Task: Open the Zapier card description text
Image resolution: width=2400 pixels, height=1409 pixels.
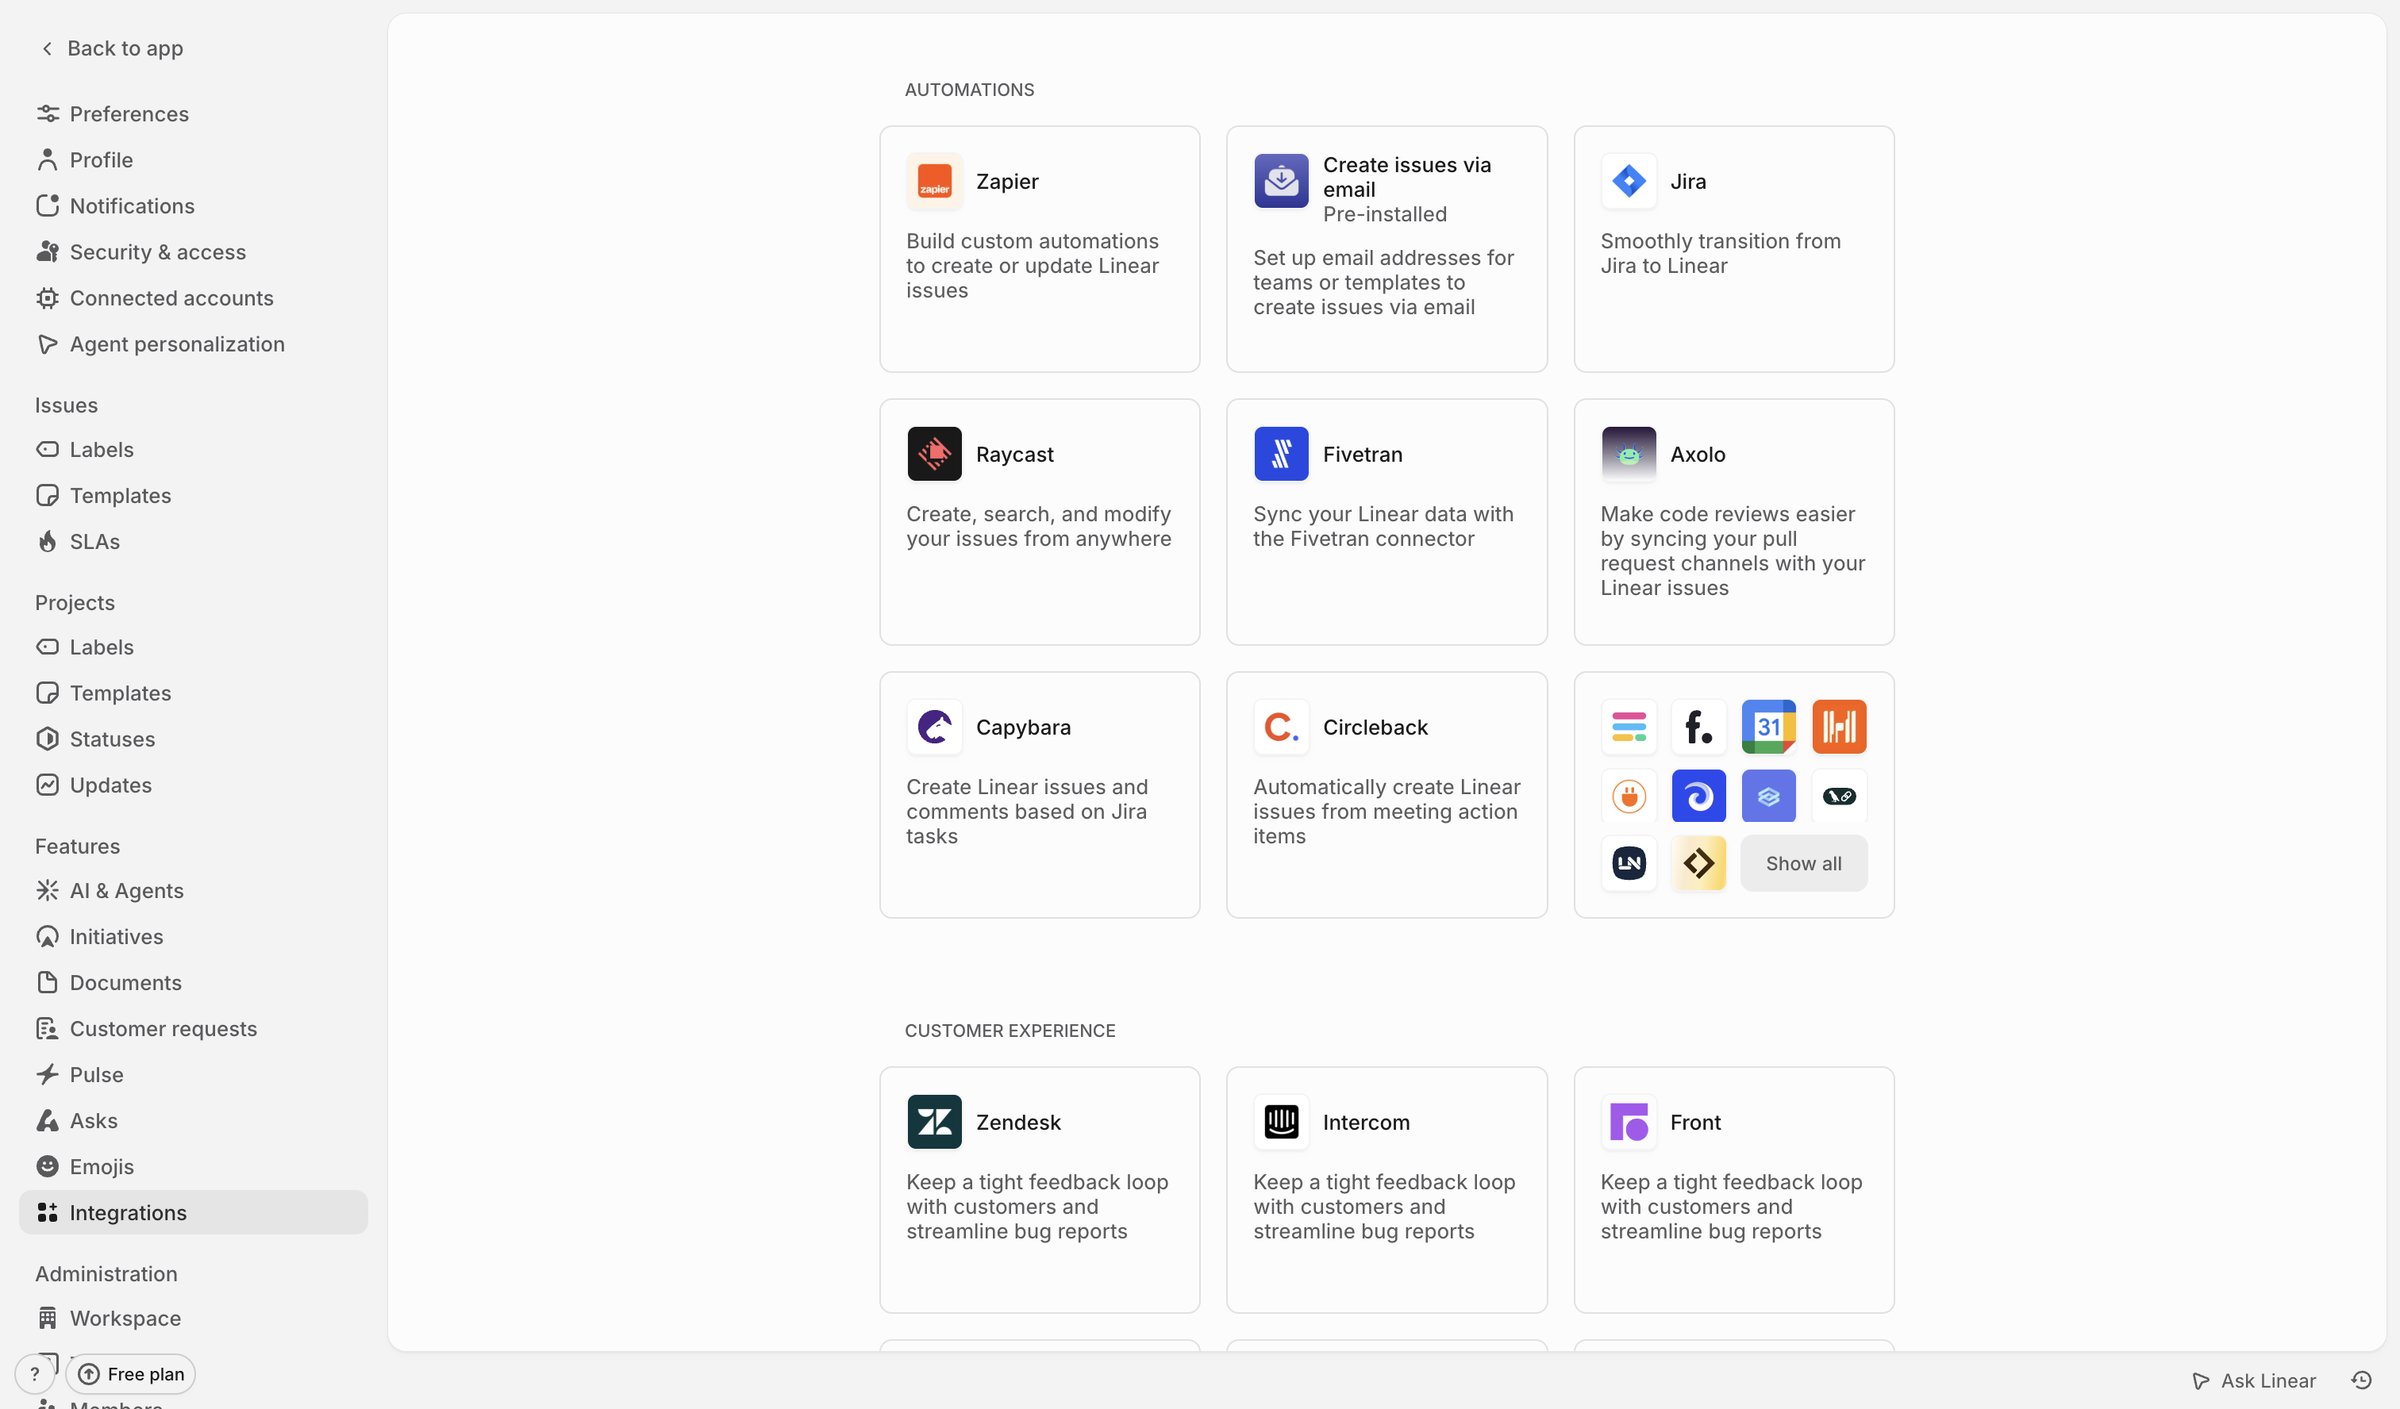Action: pyautogui.click(x=1032, y=266)
